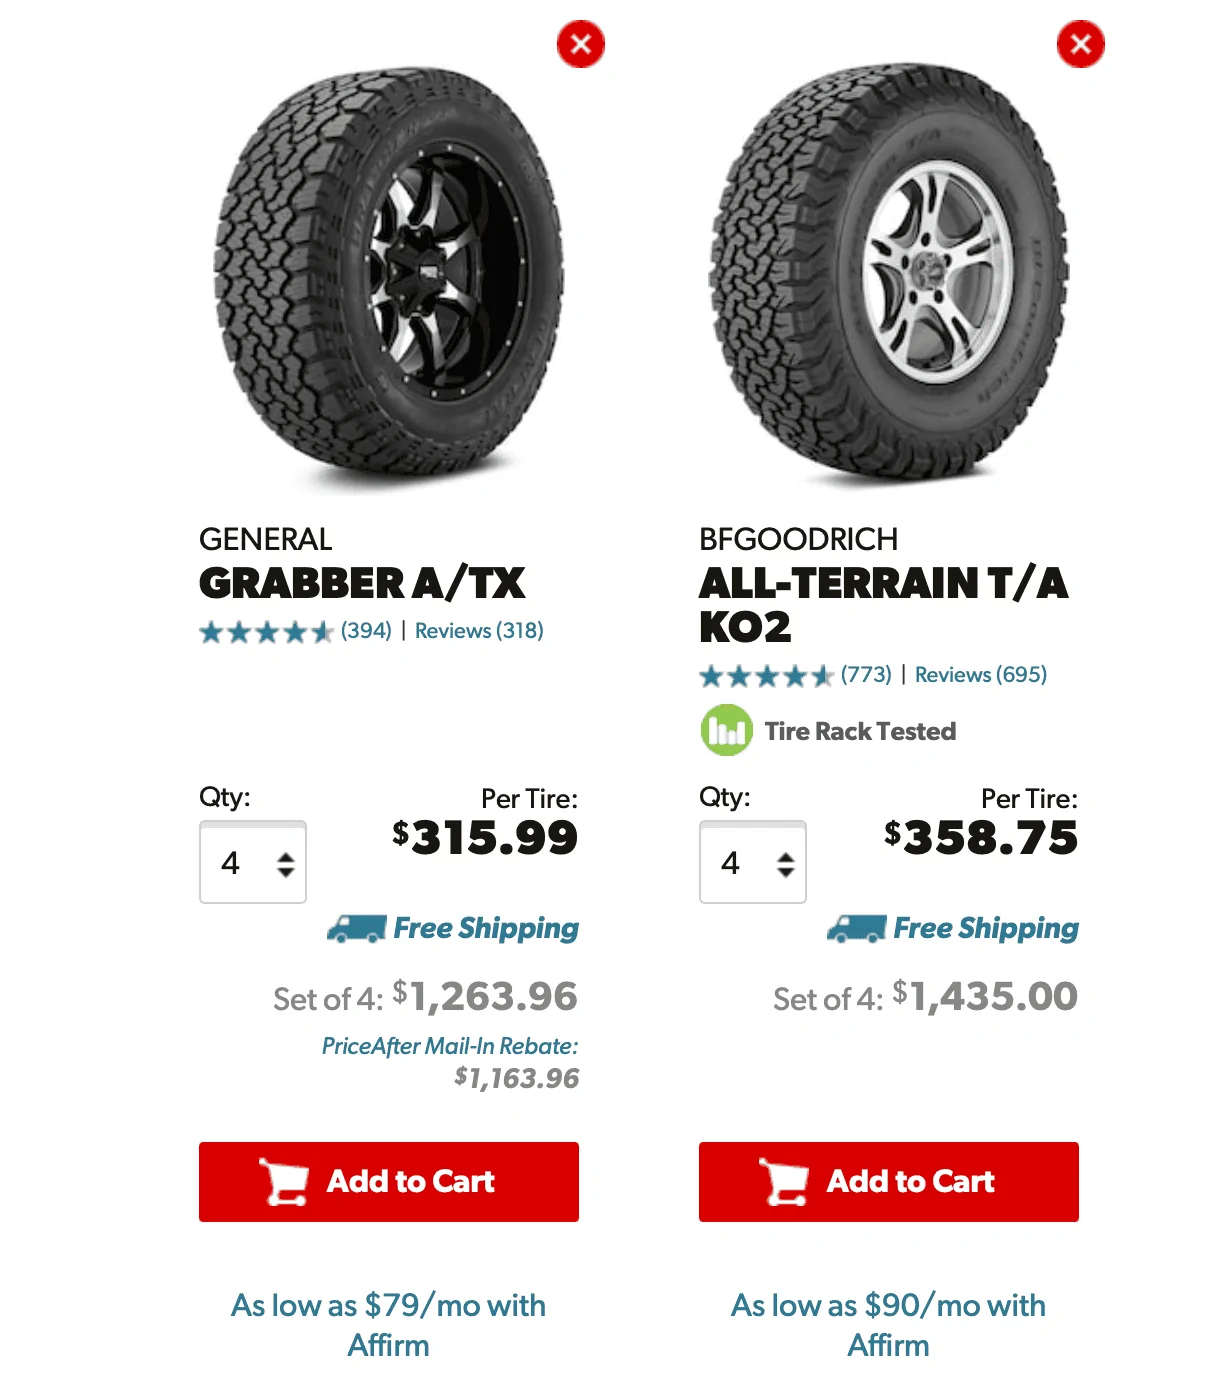Click the KO2 free shipping truck icon

coord(856,929)
